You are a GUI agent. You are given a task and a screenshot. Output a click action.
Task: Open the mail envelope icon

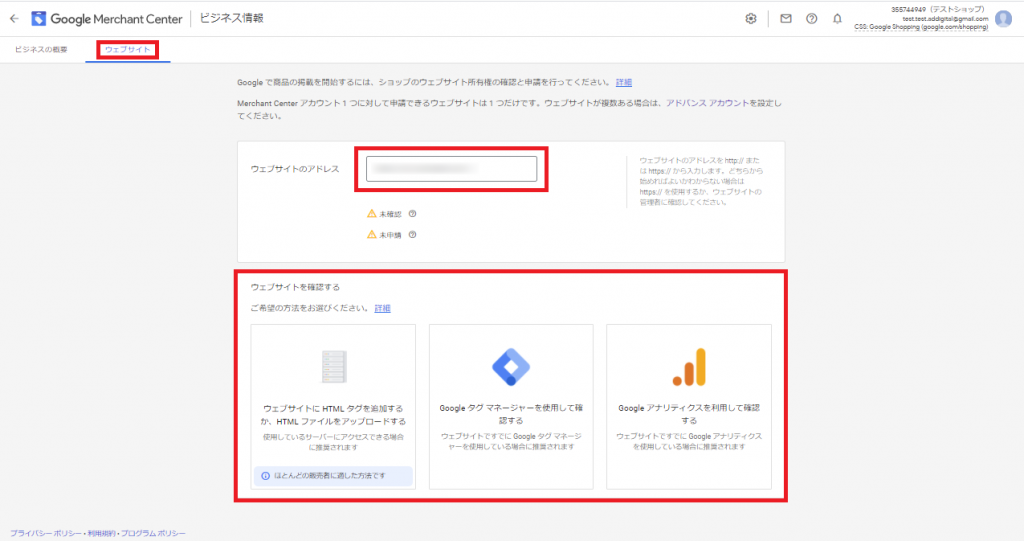786,19
